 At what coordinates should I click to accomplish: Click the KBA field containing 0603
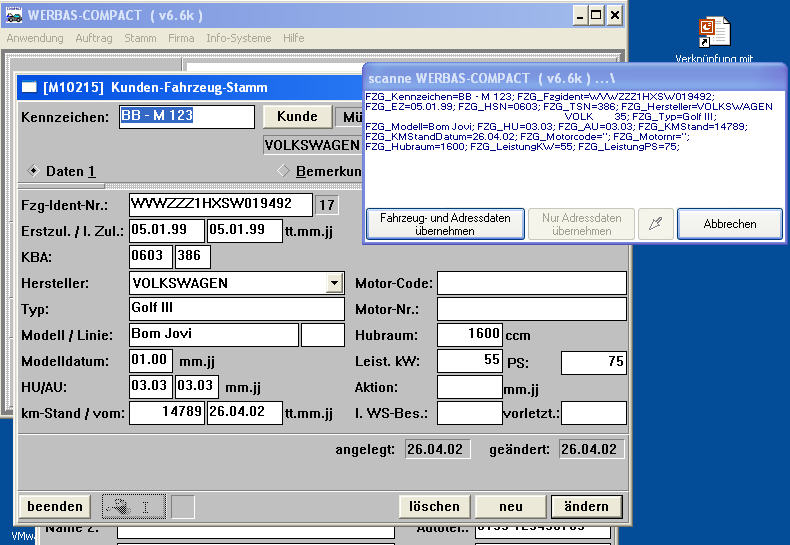151,257
